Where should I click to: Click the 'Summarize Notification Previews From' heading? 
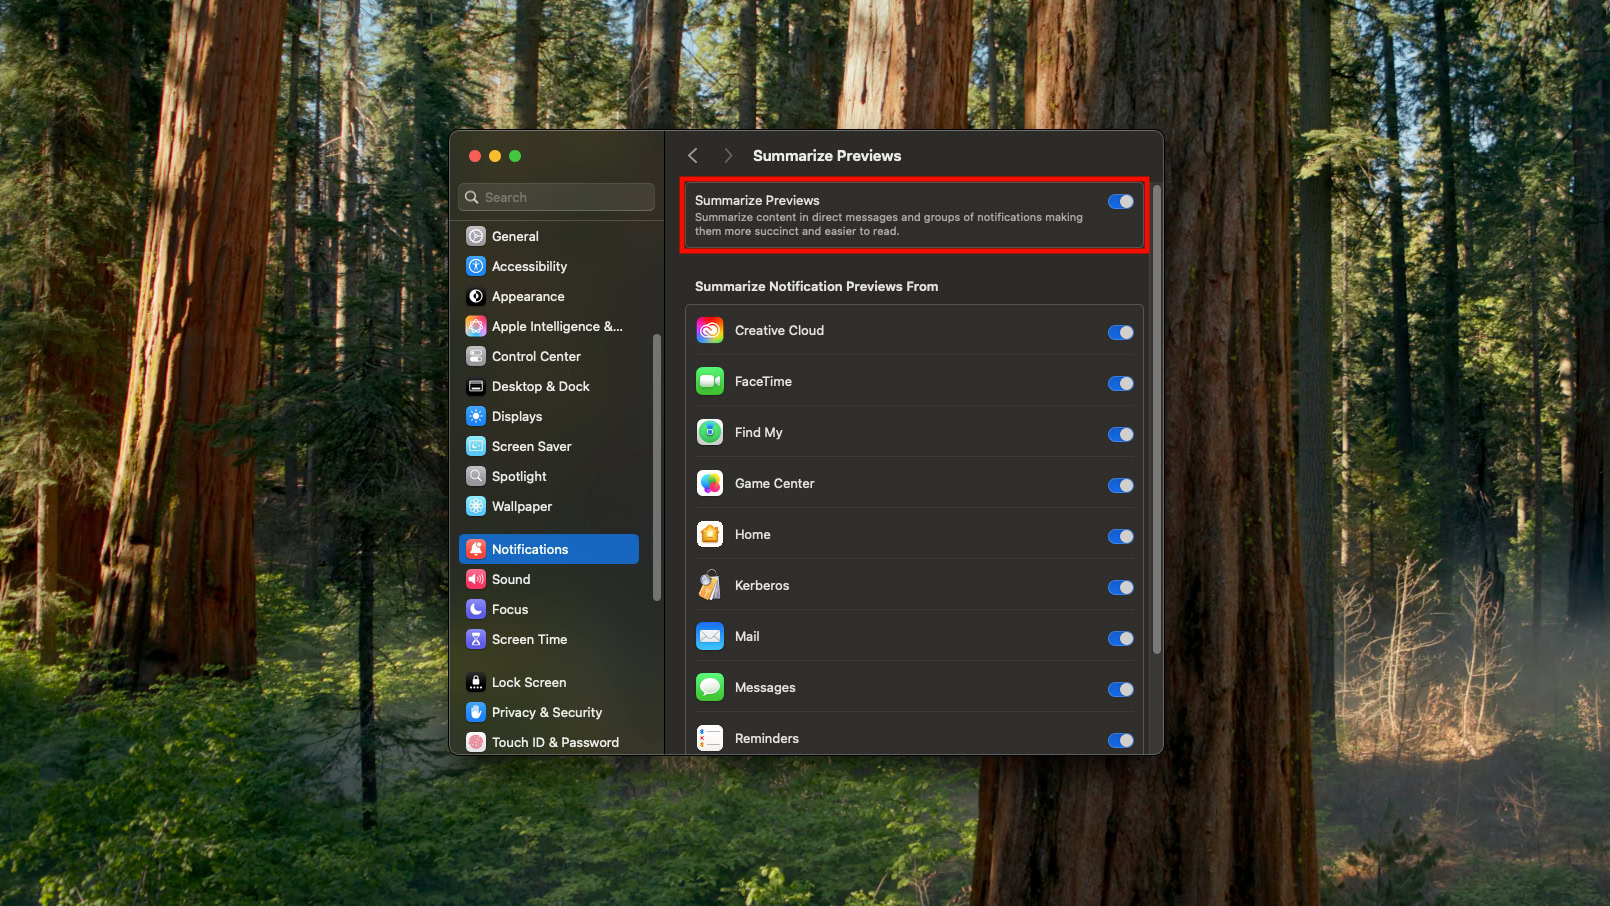[x=816, y=286]
